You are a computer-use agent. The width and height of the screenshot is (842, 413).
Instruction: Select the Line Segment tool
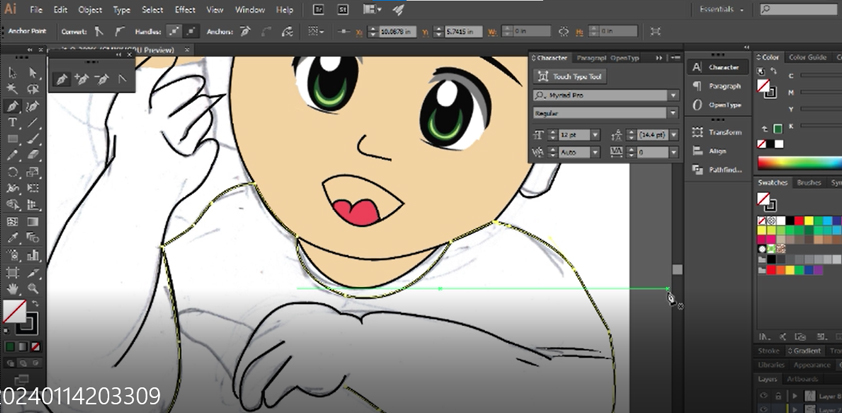[x=33, y=122]
